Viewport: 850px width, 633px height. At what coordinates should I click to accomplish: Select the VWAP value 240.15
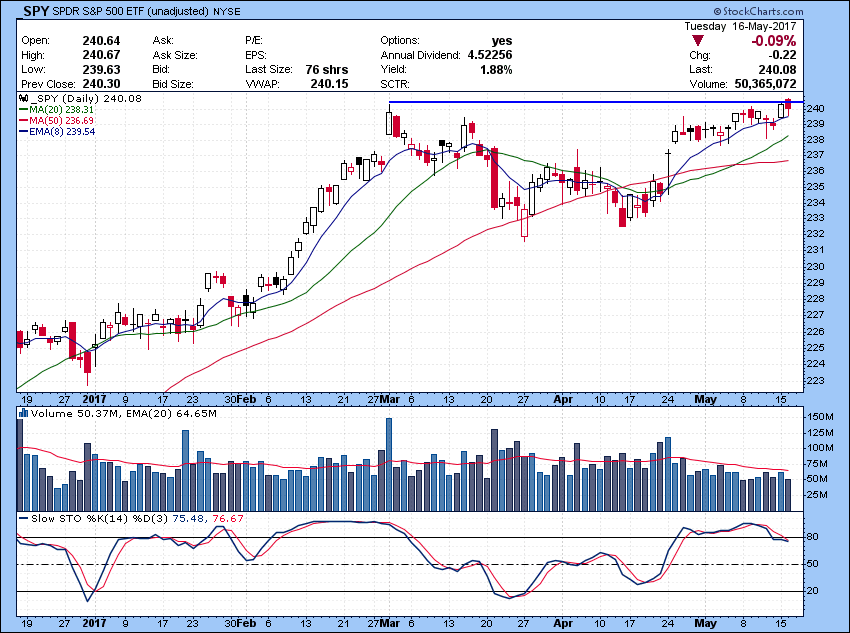330,84
